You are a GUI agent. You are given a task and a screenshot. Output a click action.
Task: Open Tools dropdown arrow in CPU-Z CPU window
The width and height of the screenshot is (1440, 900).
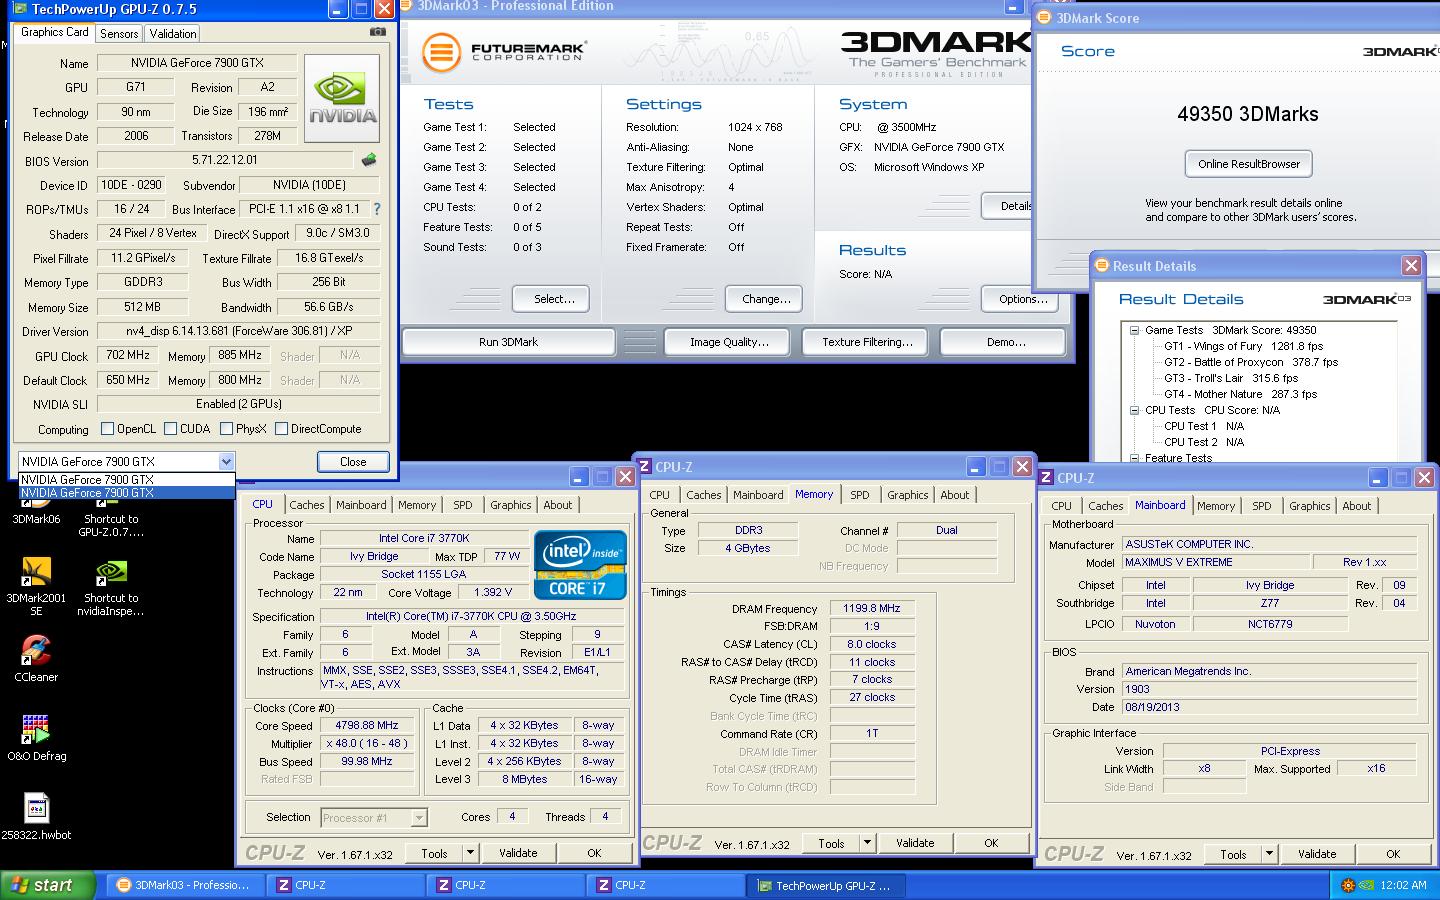(470, 853)
